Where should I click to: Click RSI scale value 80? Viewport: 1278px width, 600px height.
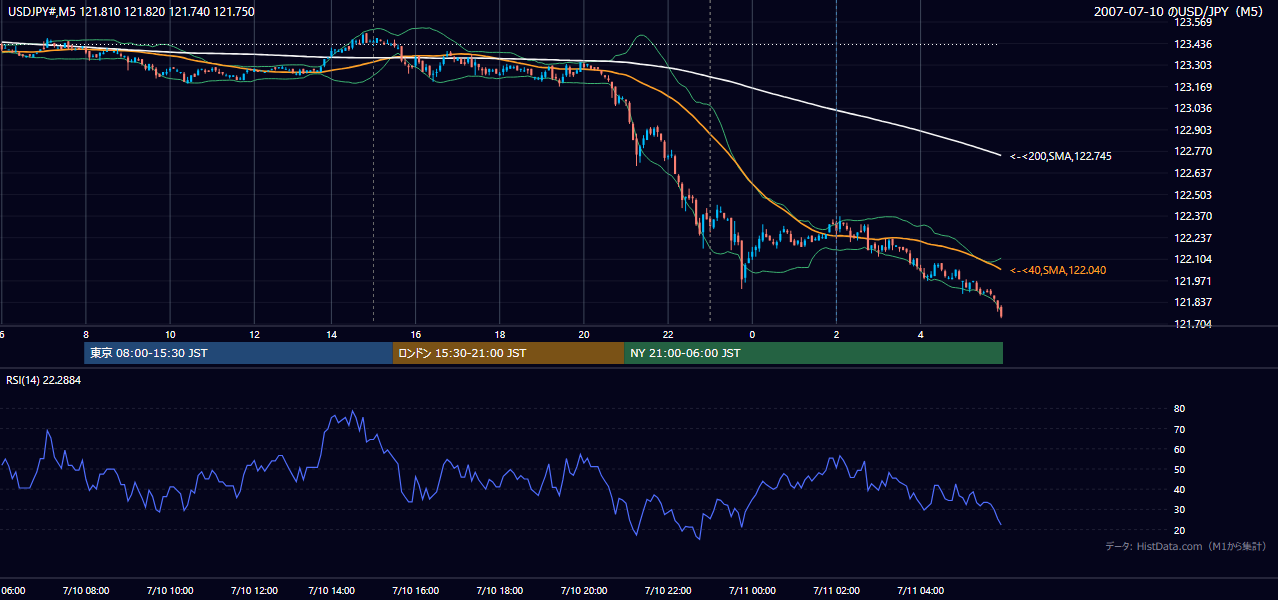coord(1180,409)
